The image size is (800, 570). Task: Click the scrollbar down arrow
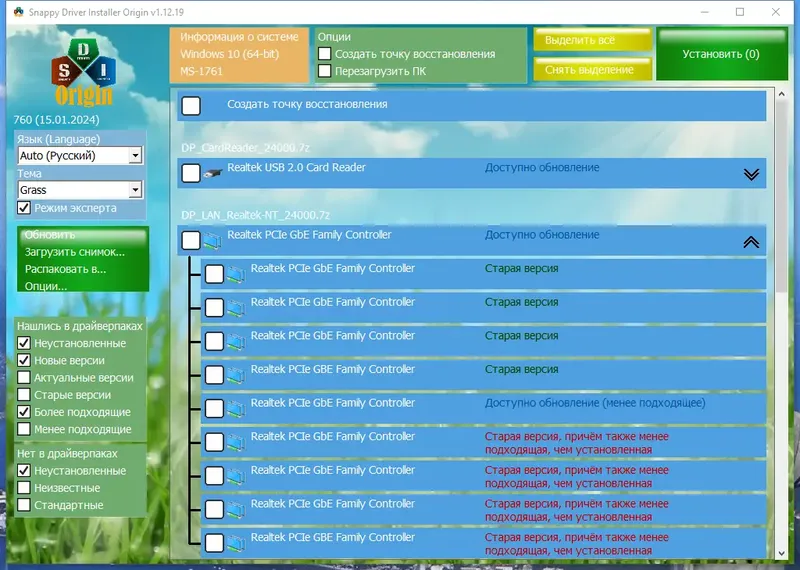(781, 553)
